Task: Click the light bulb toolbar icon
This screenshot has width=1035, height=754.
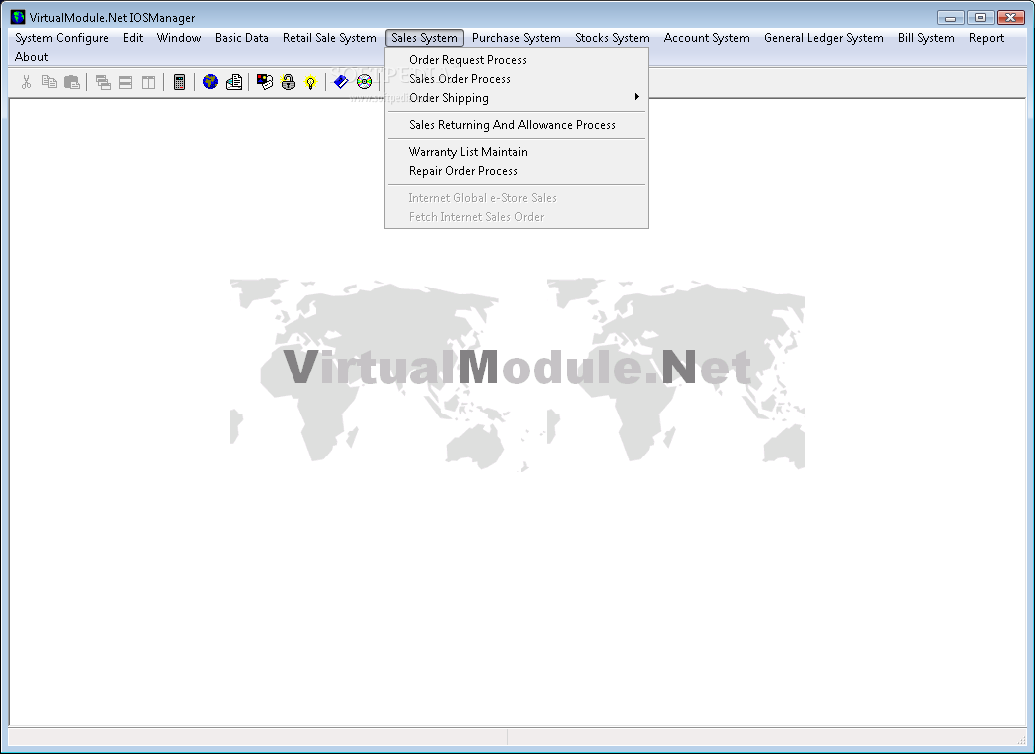Action: [310, 82]
